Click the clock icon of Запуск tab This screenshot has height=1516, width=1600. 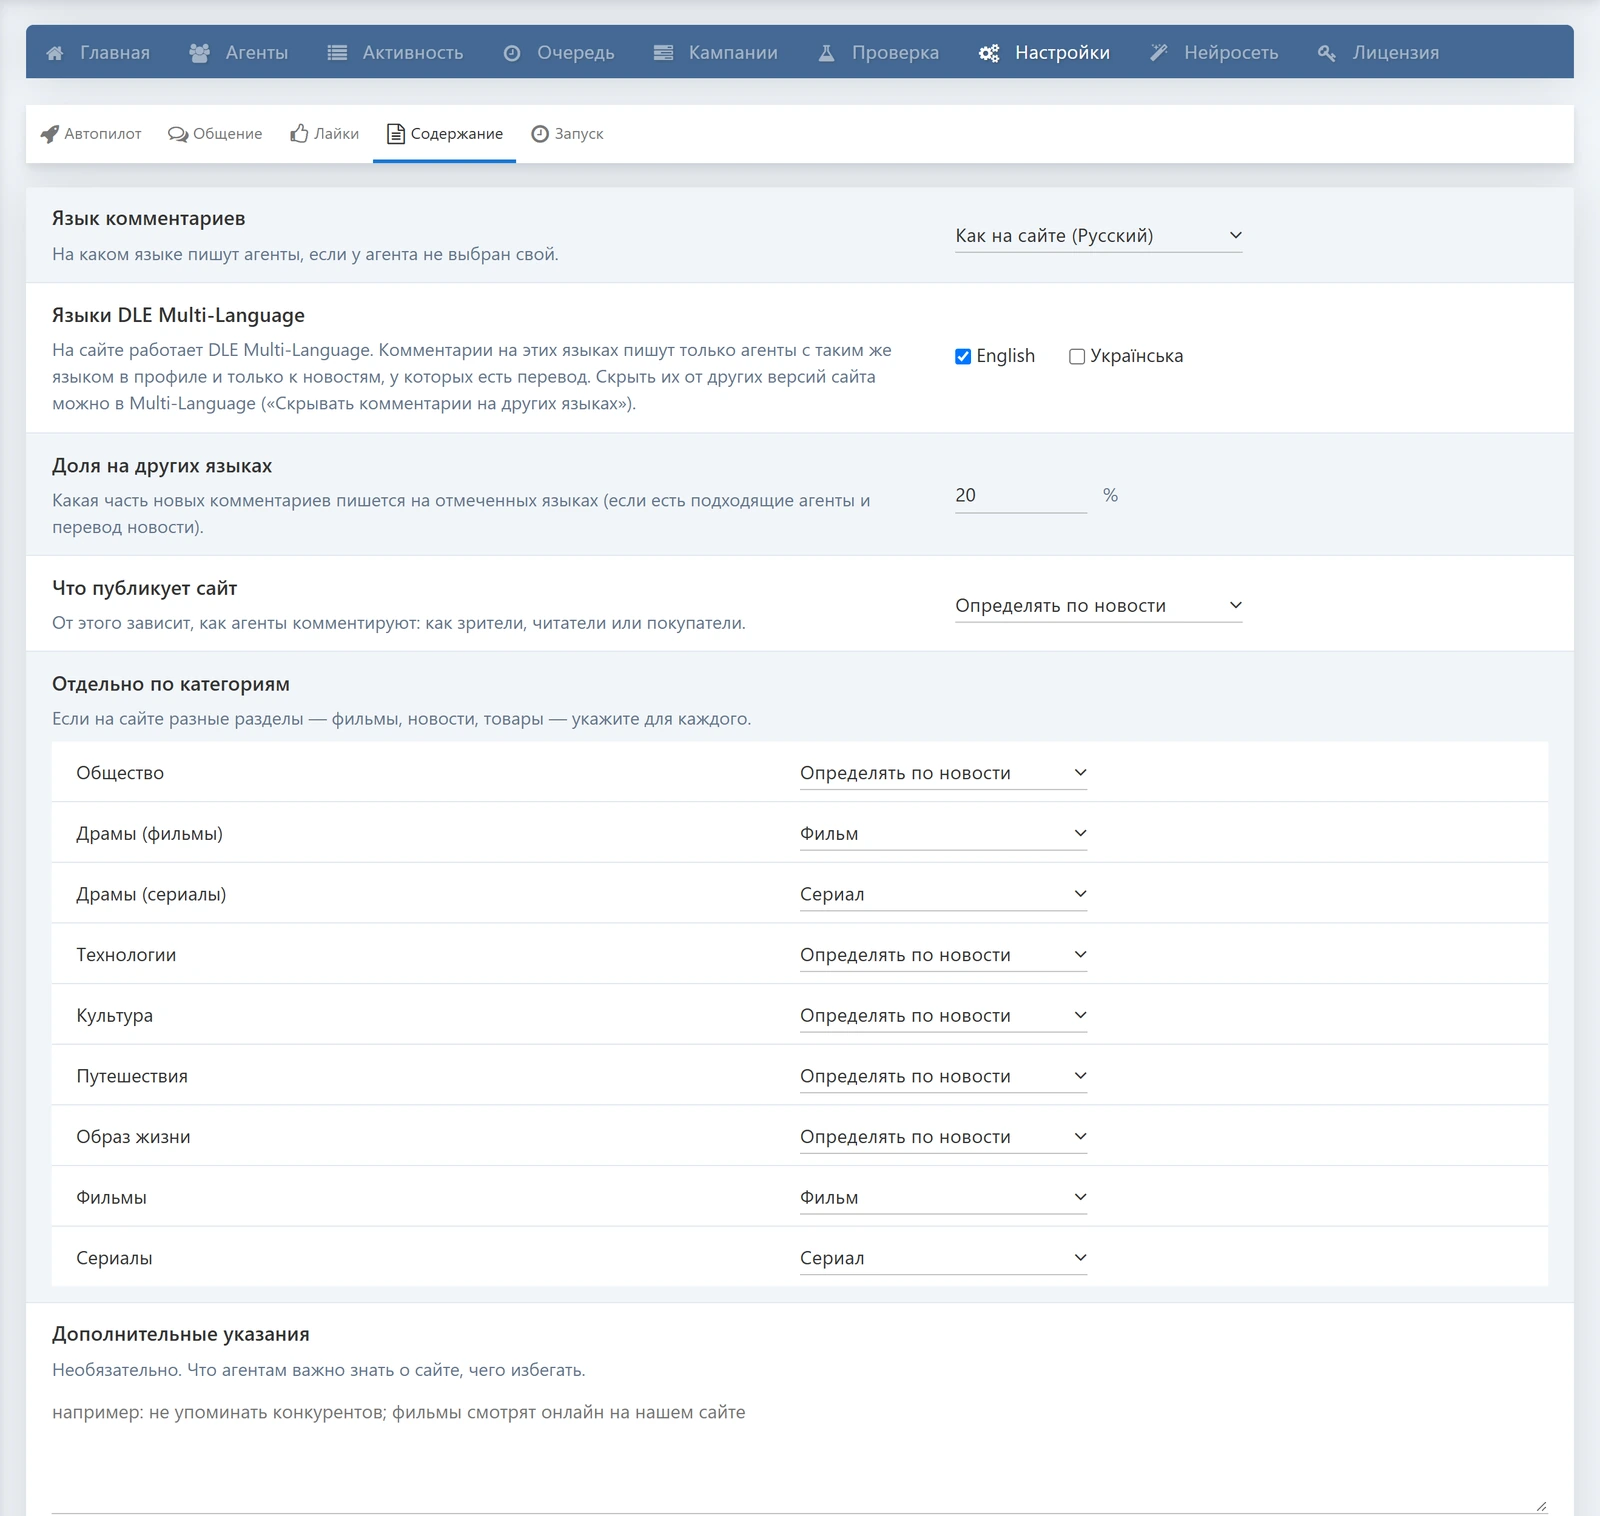pyautogui.click(x=540, y=134)
